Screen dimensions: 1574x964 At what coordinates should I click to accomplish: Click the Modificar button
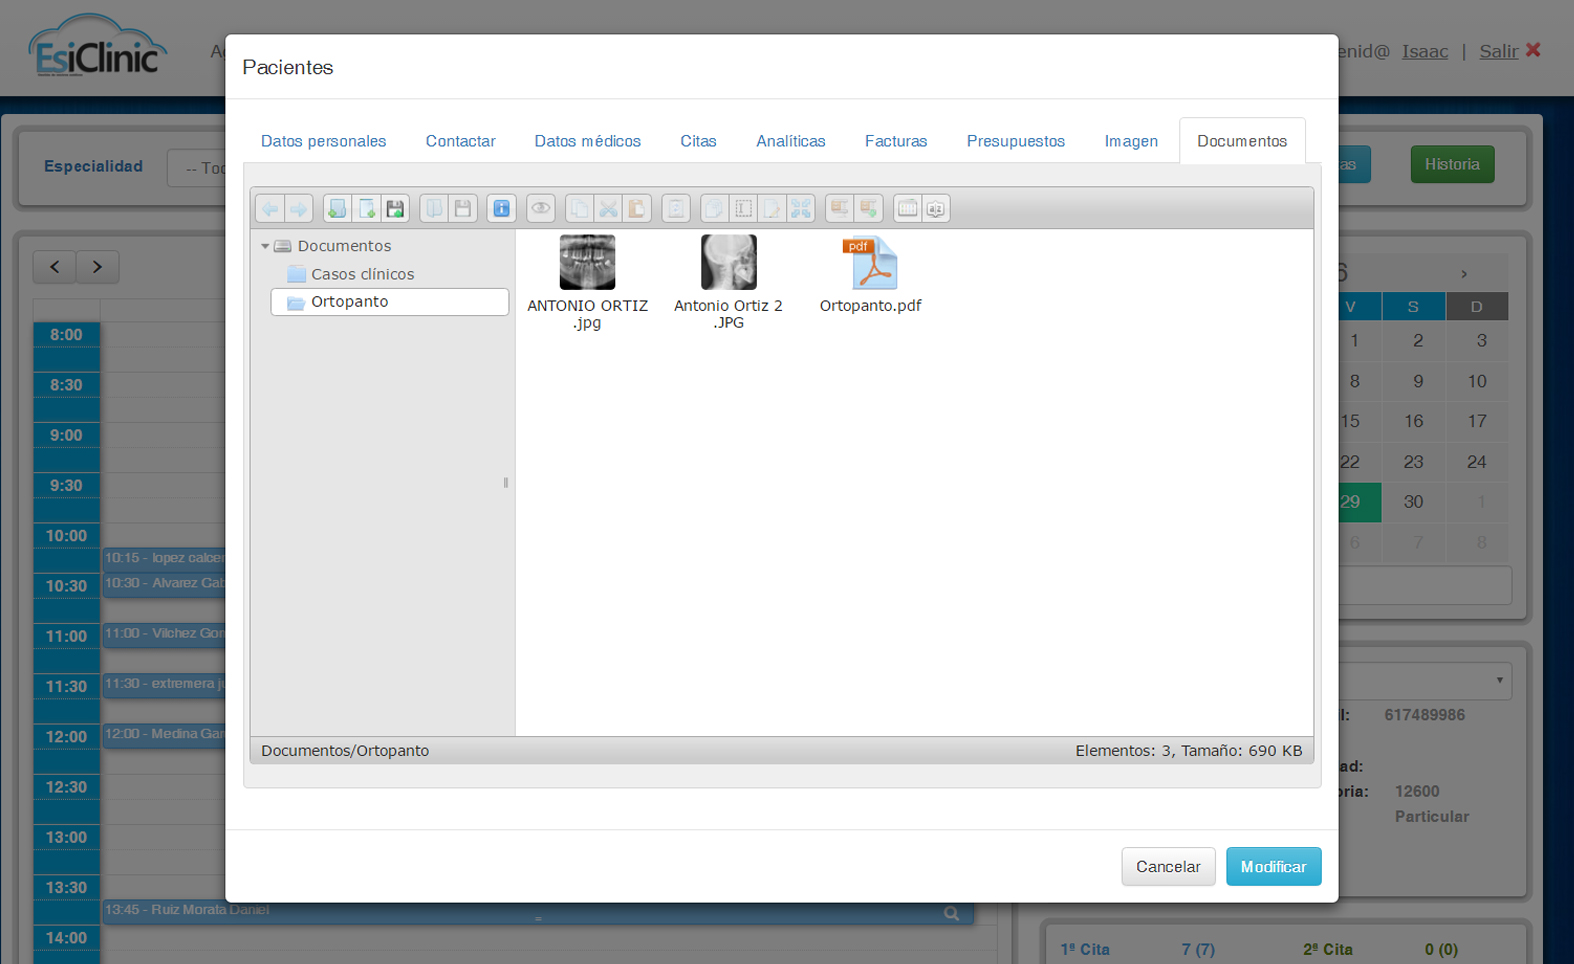1273,866
